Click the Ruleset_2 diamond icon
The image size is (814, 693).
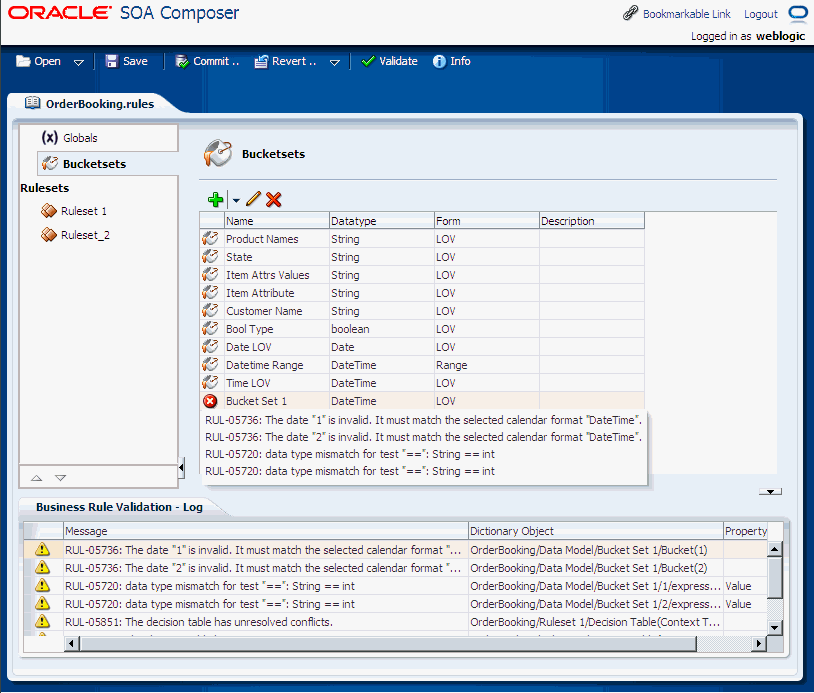point(49,235)
